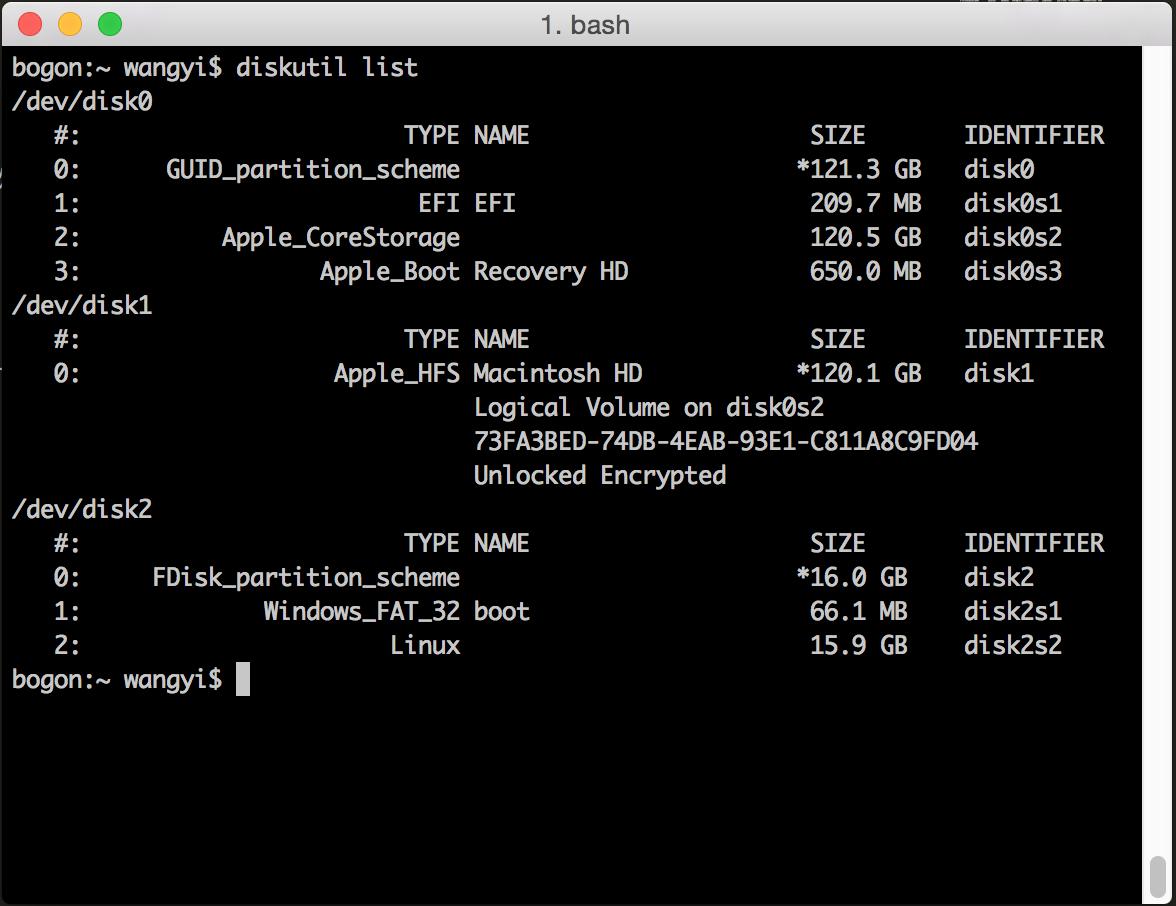Click the "*120.1 GB" size value
This screenshot has height=906, width=1176.
[859, 374]
